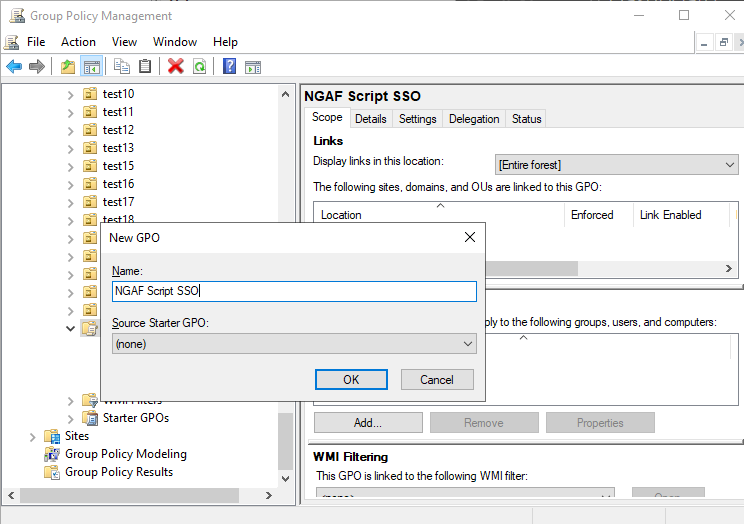The width and height of the screenshot is (744, 524).
Task: Expand the Starter GPOs node
Action: click(x=70, y=418)
